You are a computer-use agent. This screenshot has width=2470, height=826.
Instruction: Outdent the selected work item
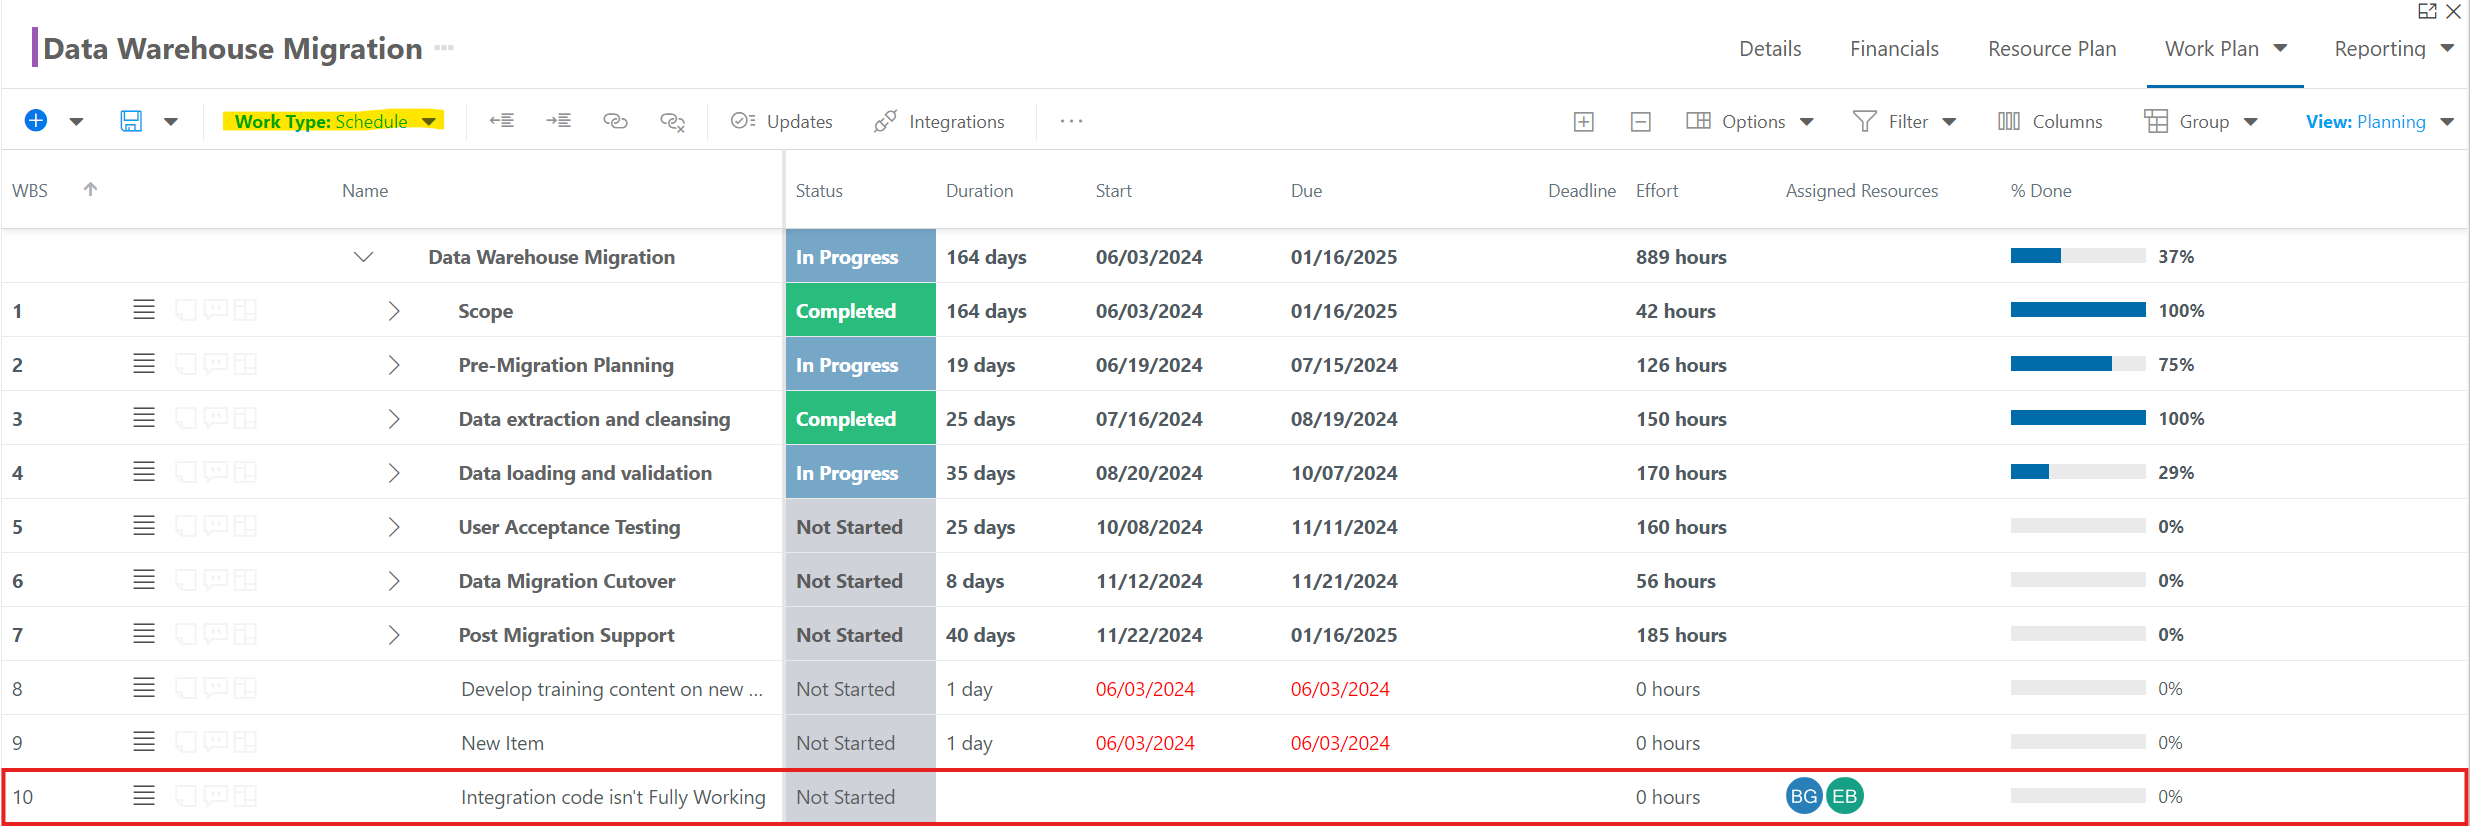[x=502, y=121]
